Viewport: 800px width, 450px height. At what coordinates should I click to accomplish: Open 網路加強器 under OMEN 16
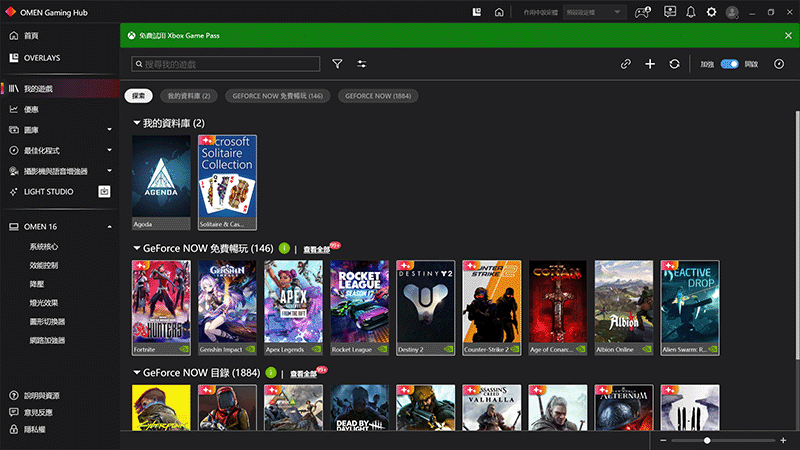coord(47,340)
